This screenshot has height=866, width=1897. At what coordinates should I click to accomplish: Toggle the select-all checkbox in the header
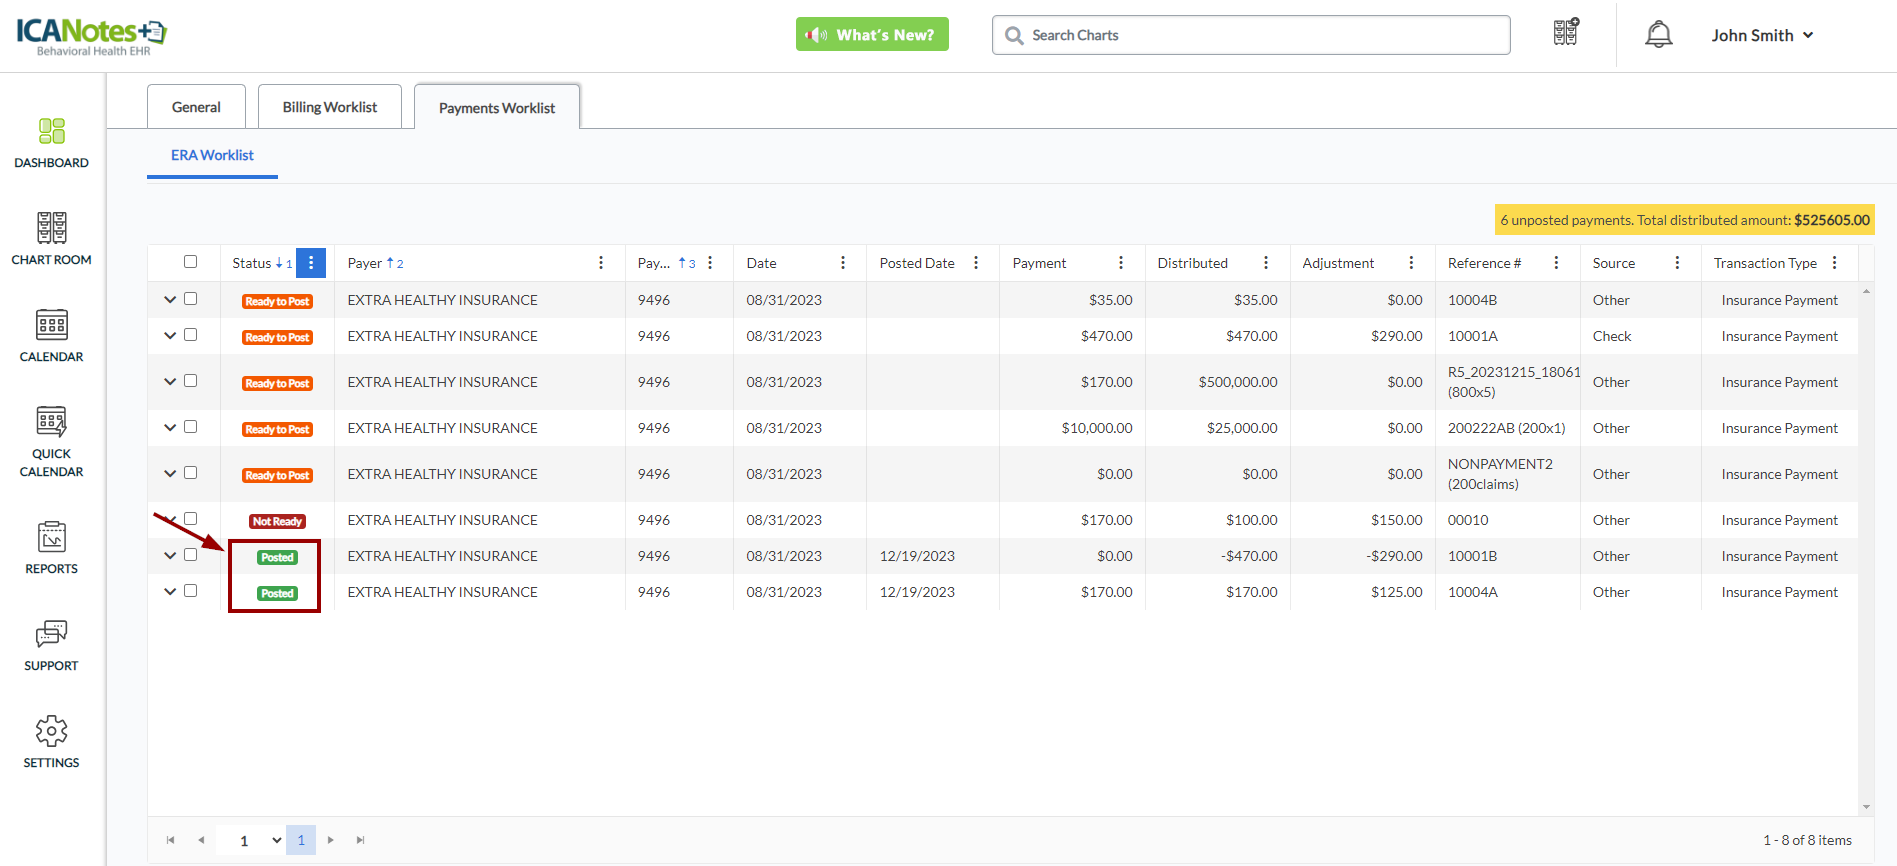pos(190,262)
